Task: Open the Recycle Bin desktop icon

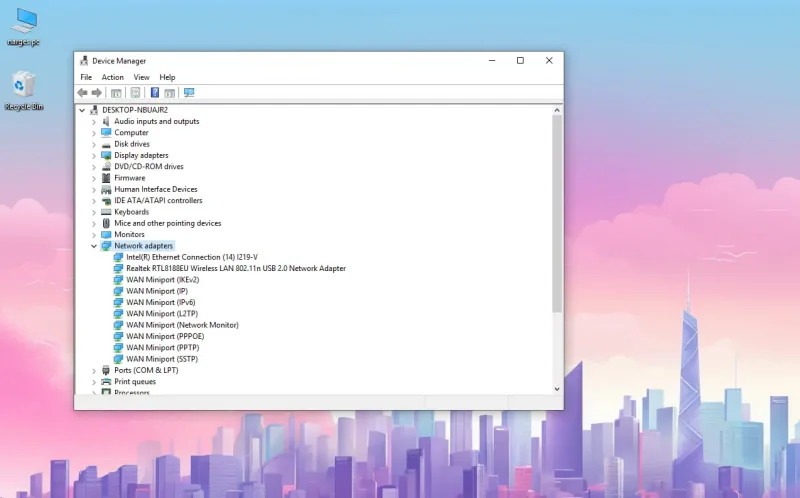Action: coord(24,91)
